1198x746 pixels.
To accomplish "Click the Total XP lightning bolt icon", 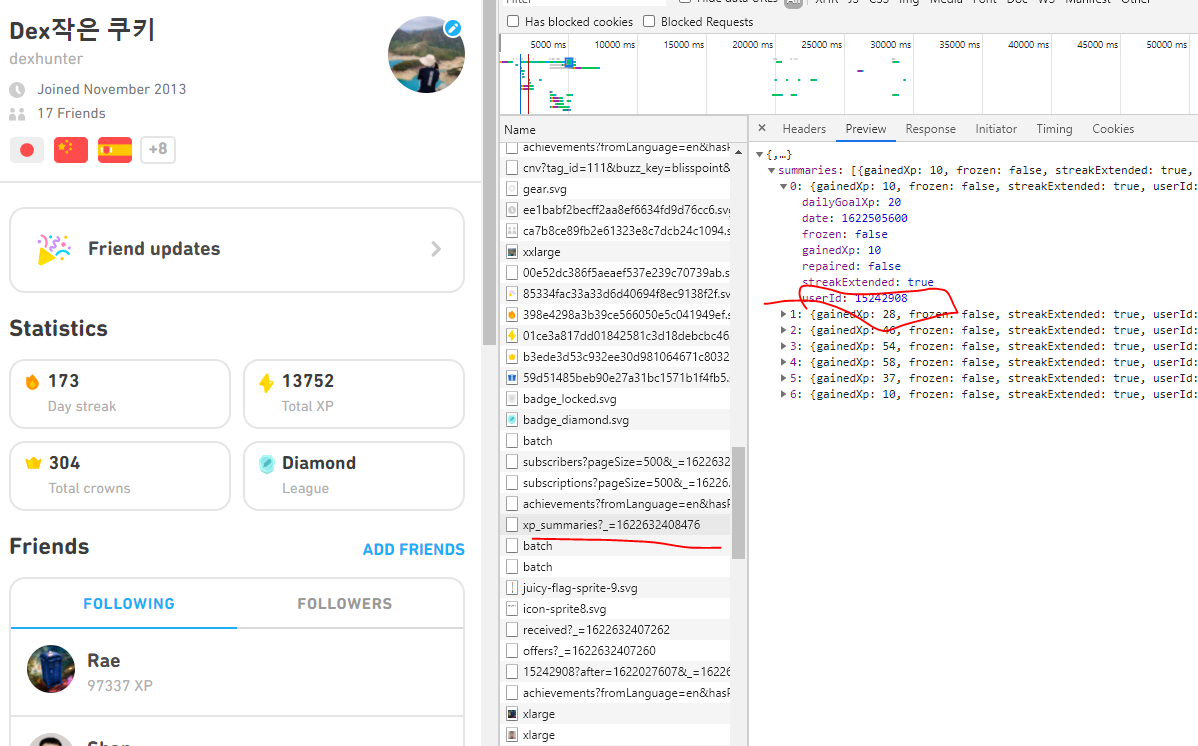I will [266, 380].
